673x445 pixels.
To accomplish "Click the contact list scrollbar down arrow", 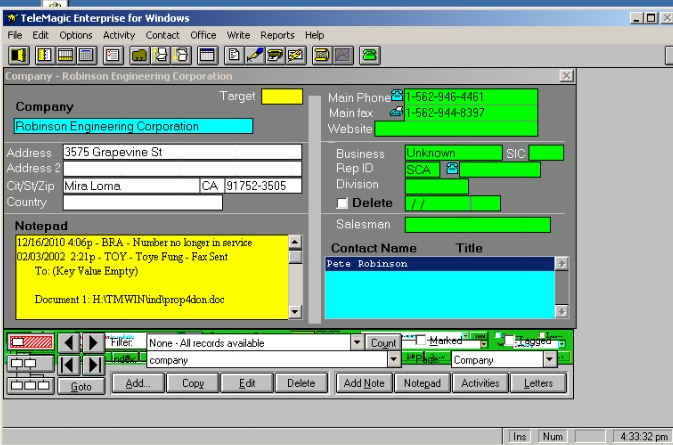I will click(x=561, y=311).
